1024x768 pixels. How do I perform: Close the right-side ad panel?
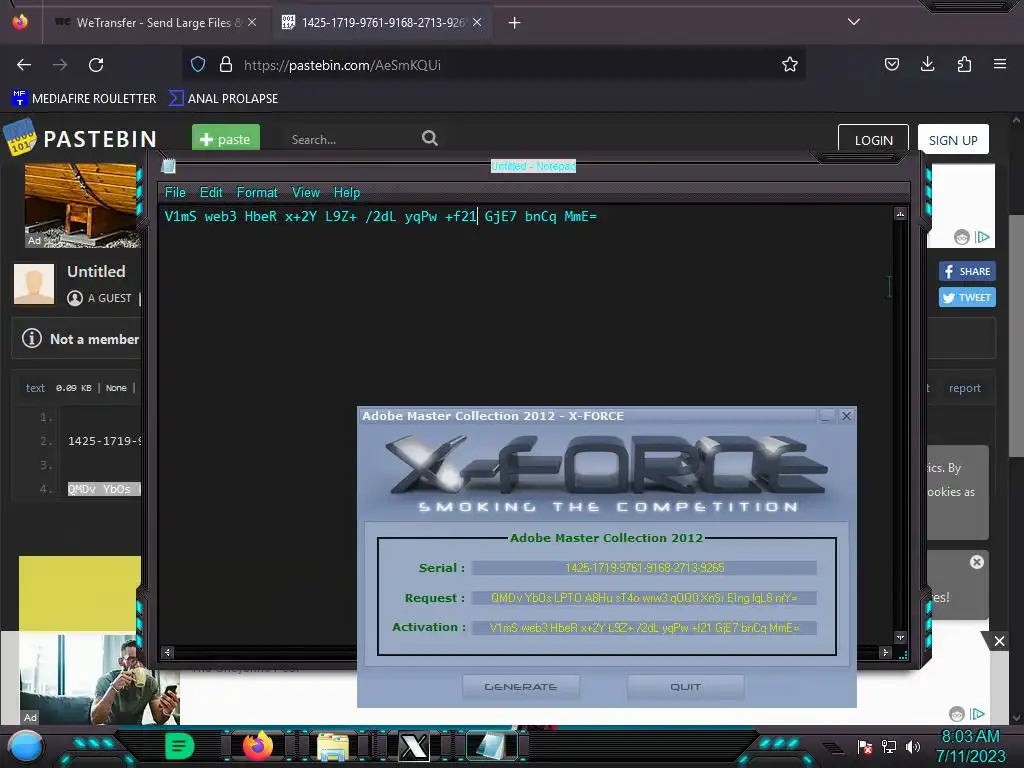[976, 562]
